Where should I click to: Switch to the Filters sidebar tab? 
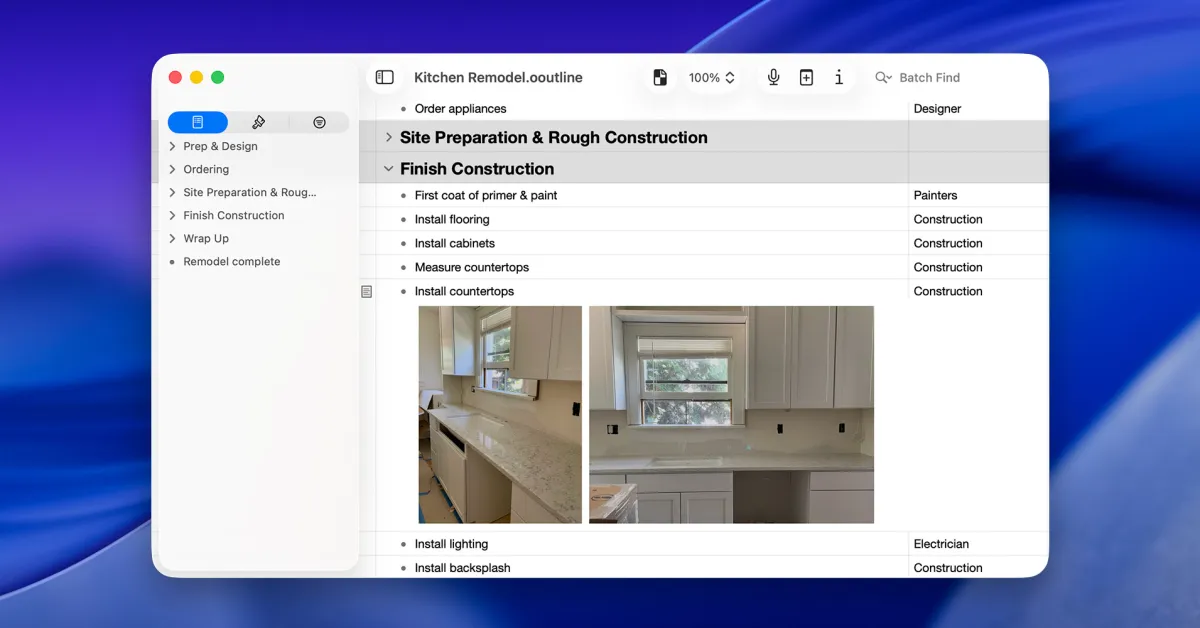319,122
